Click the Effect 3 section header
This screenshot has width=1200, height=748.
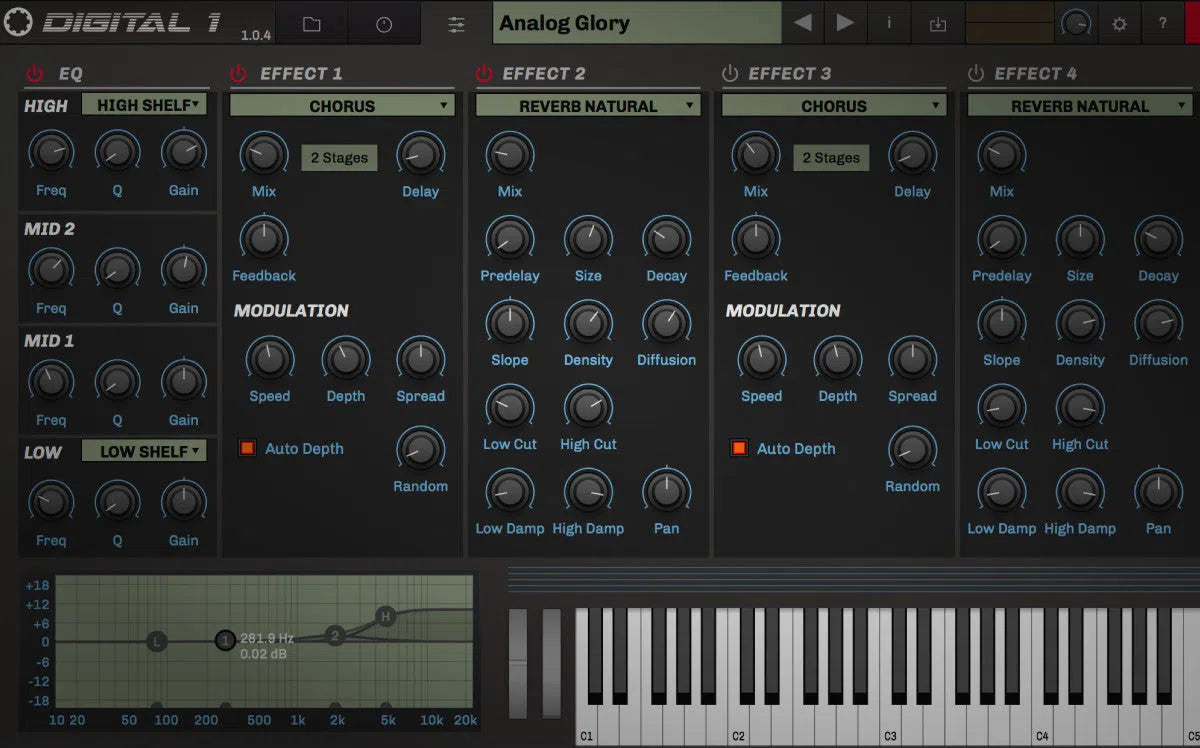pos(790,73)
